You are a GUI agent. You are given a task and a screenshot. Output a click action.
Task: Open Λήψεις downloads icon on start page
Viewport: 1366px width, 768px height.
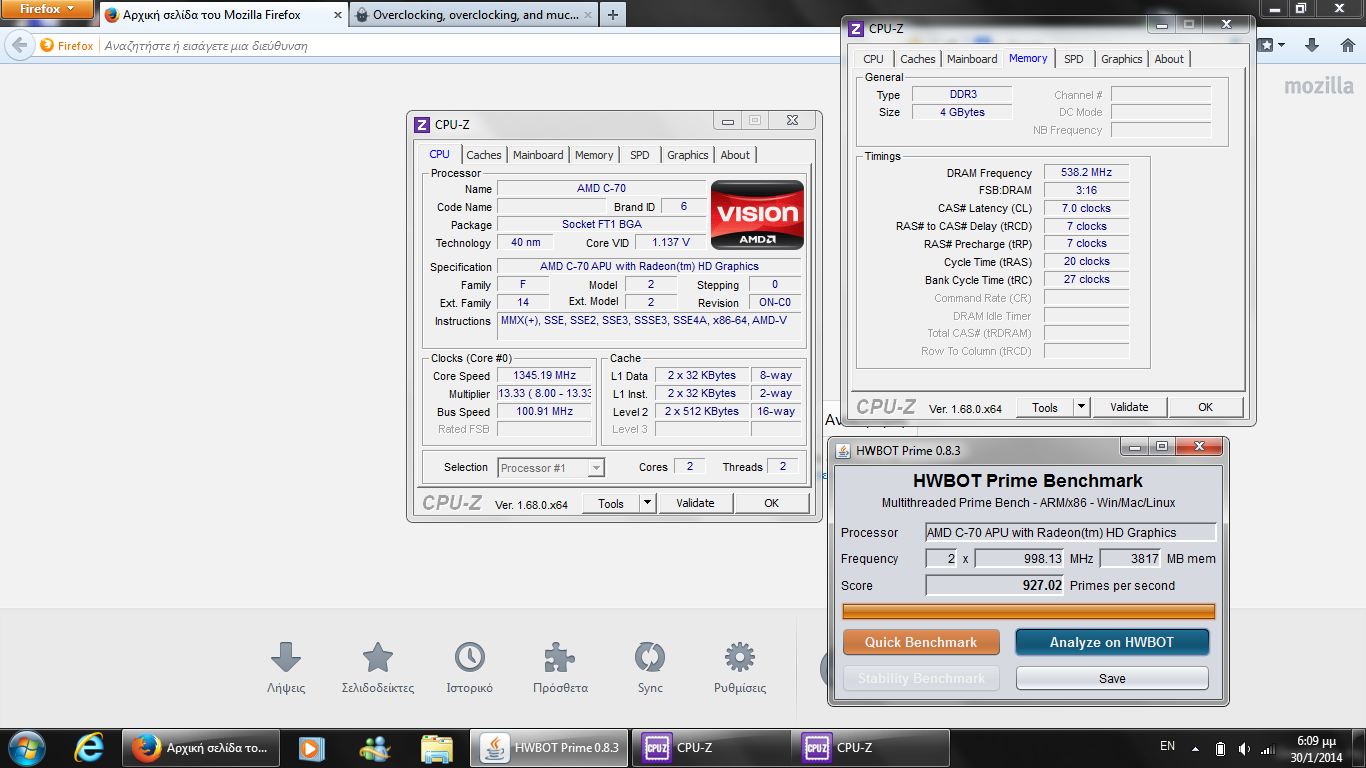pos(286,657)
